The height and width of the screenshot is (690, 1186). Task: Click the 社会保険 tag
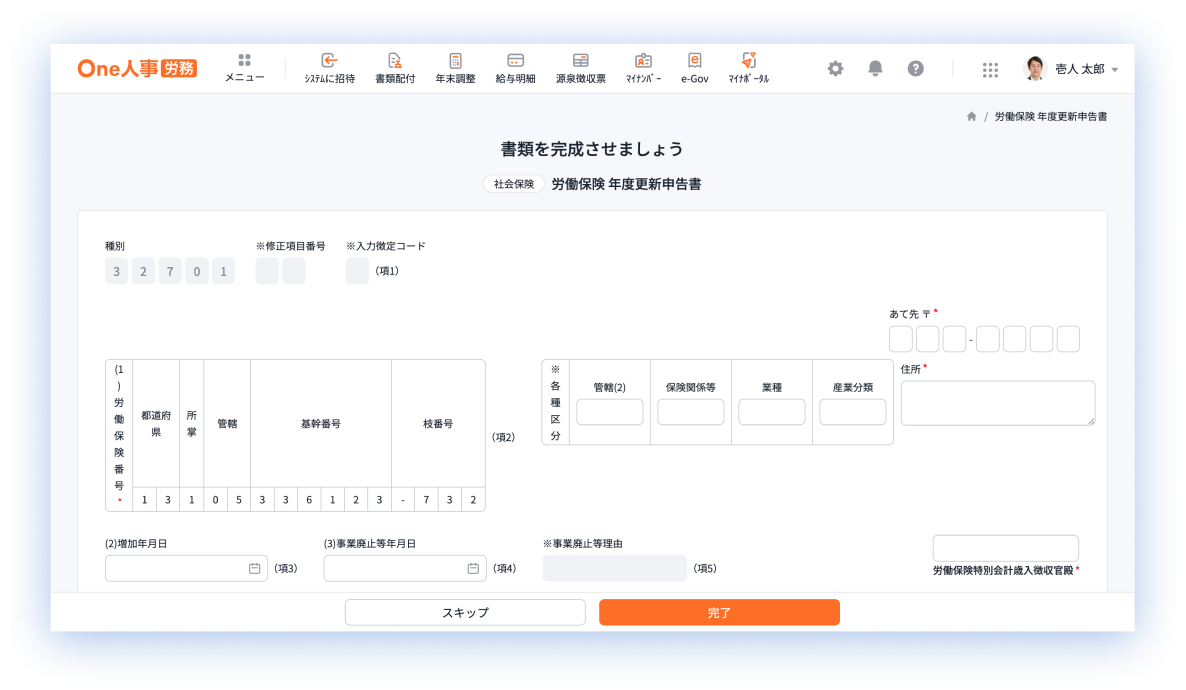coord(514,184)
